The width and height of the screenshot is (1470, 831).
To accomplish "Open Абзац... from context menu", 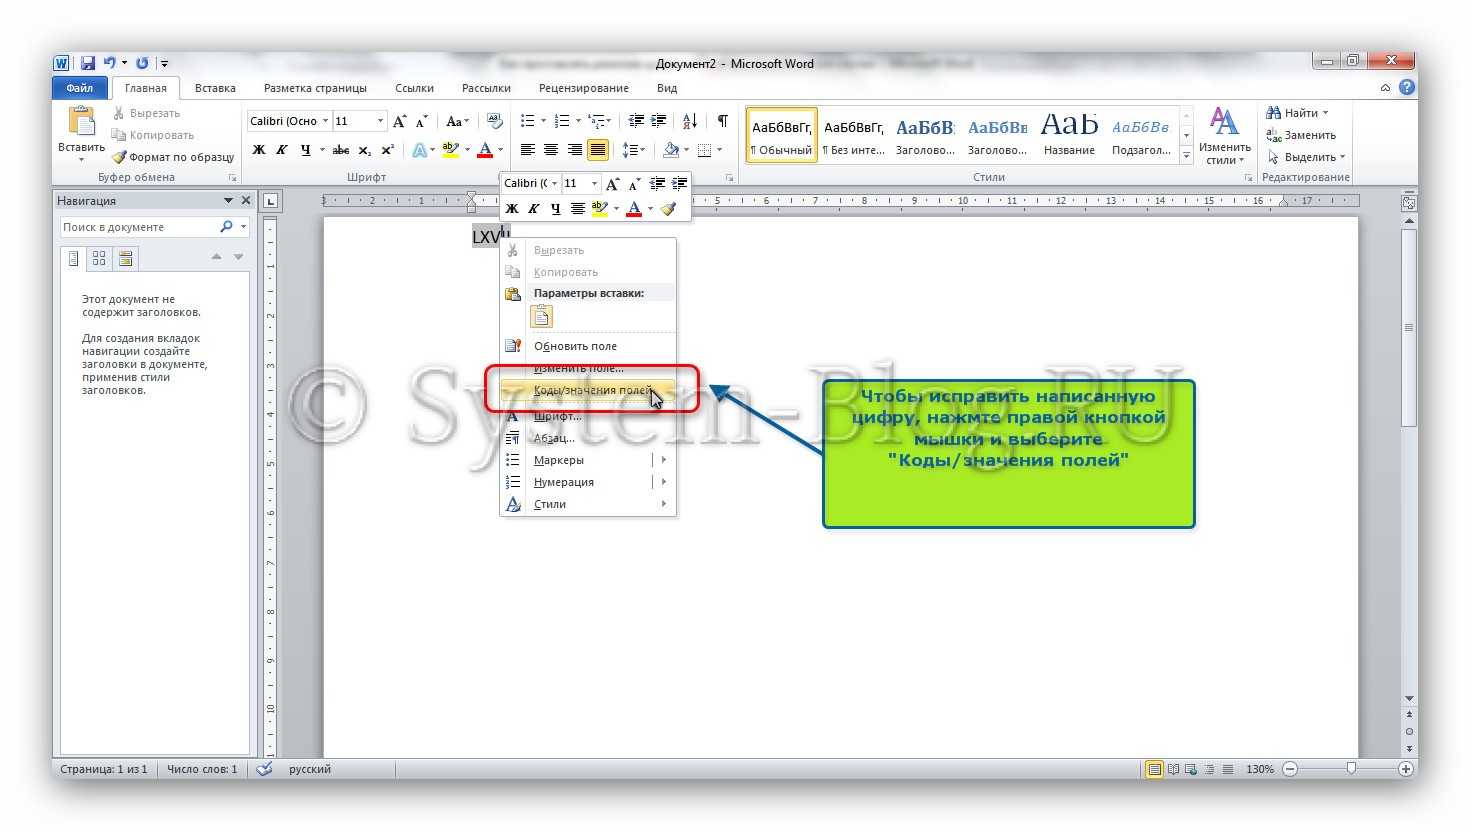I will pos(588,438).
